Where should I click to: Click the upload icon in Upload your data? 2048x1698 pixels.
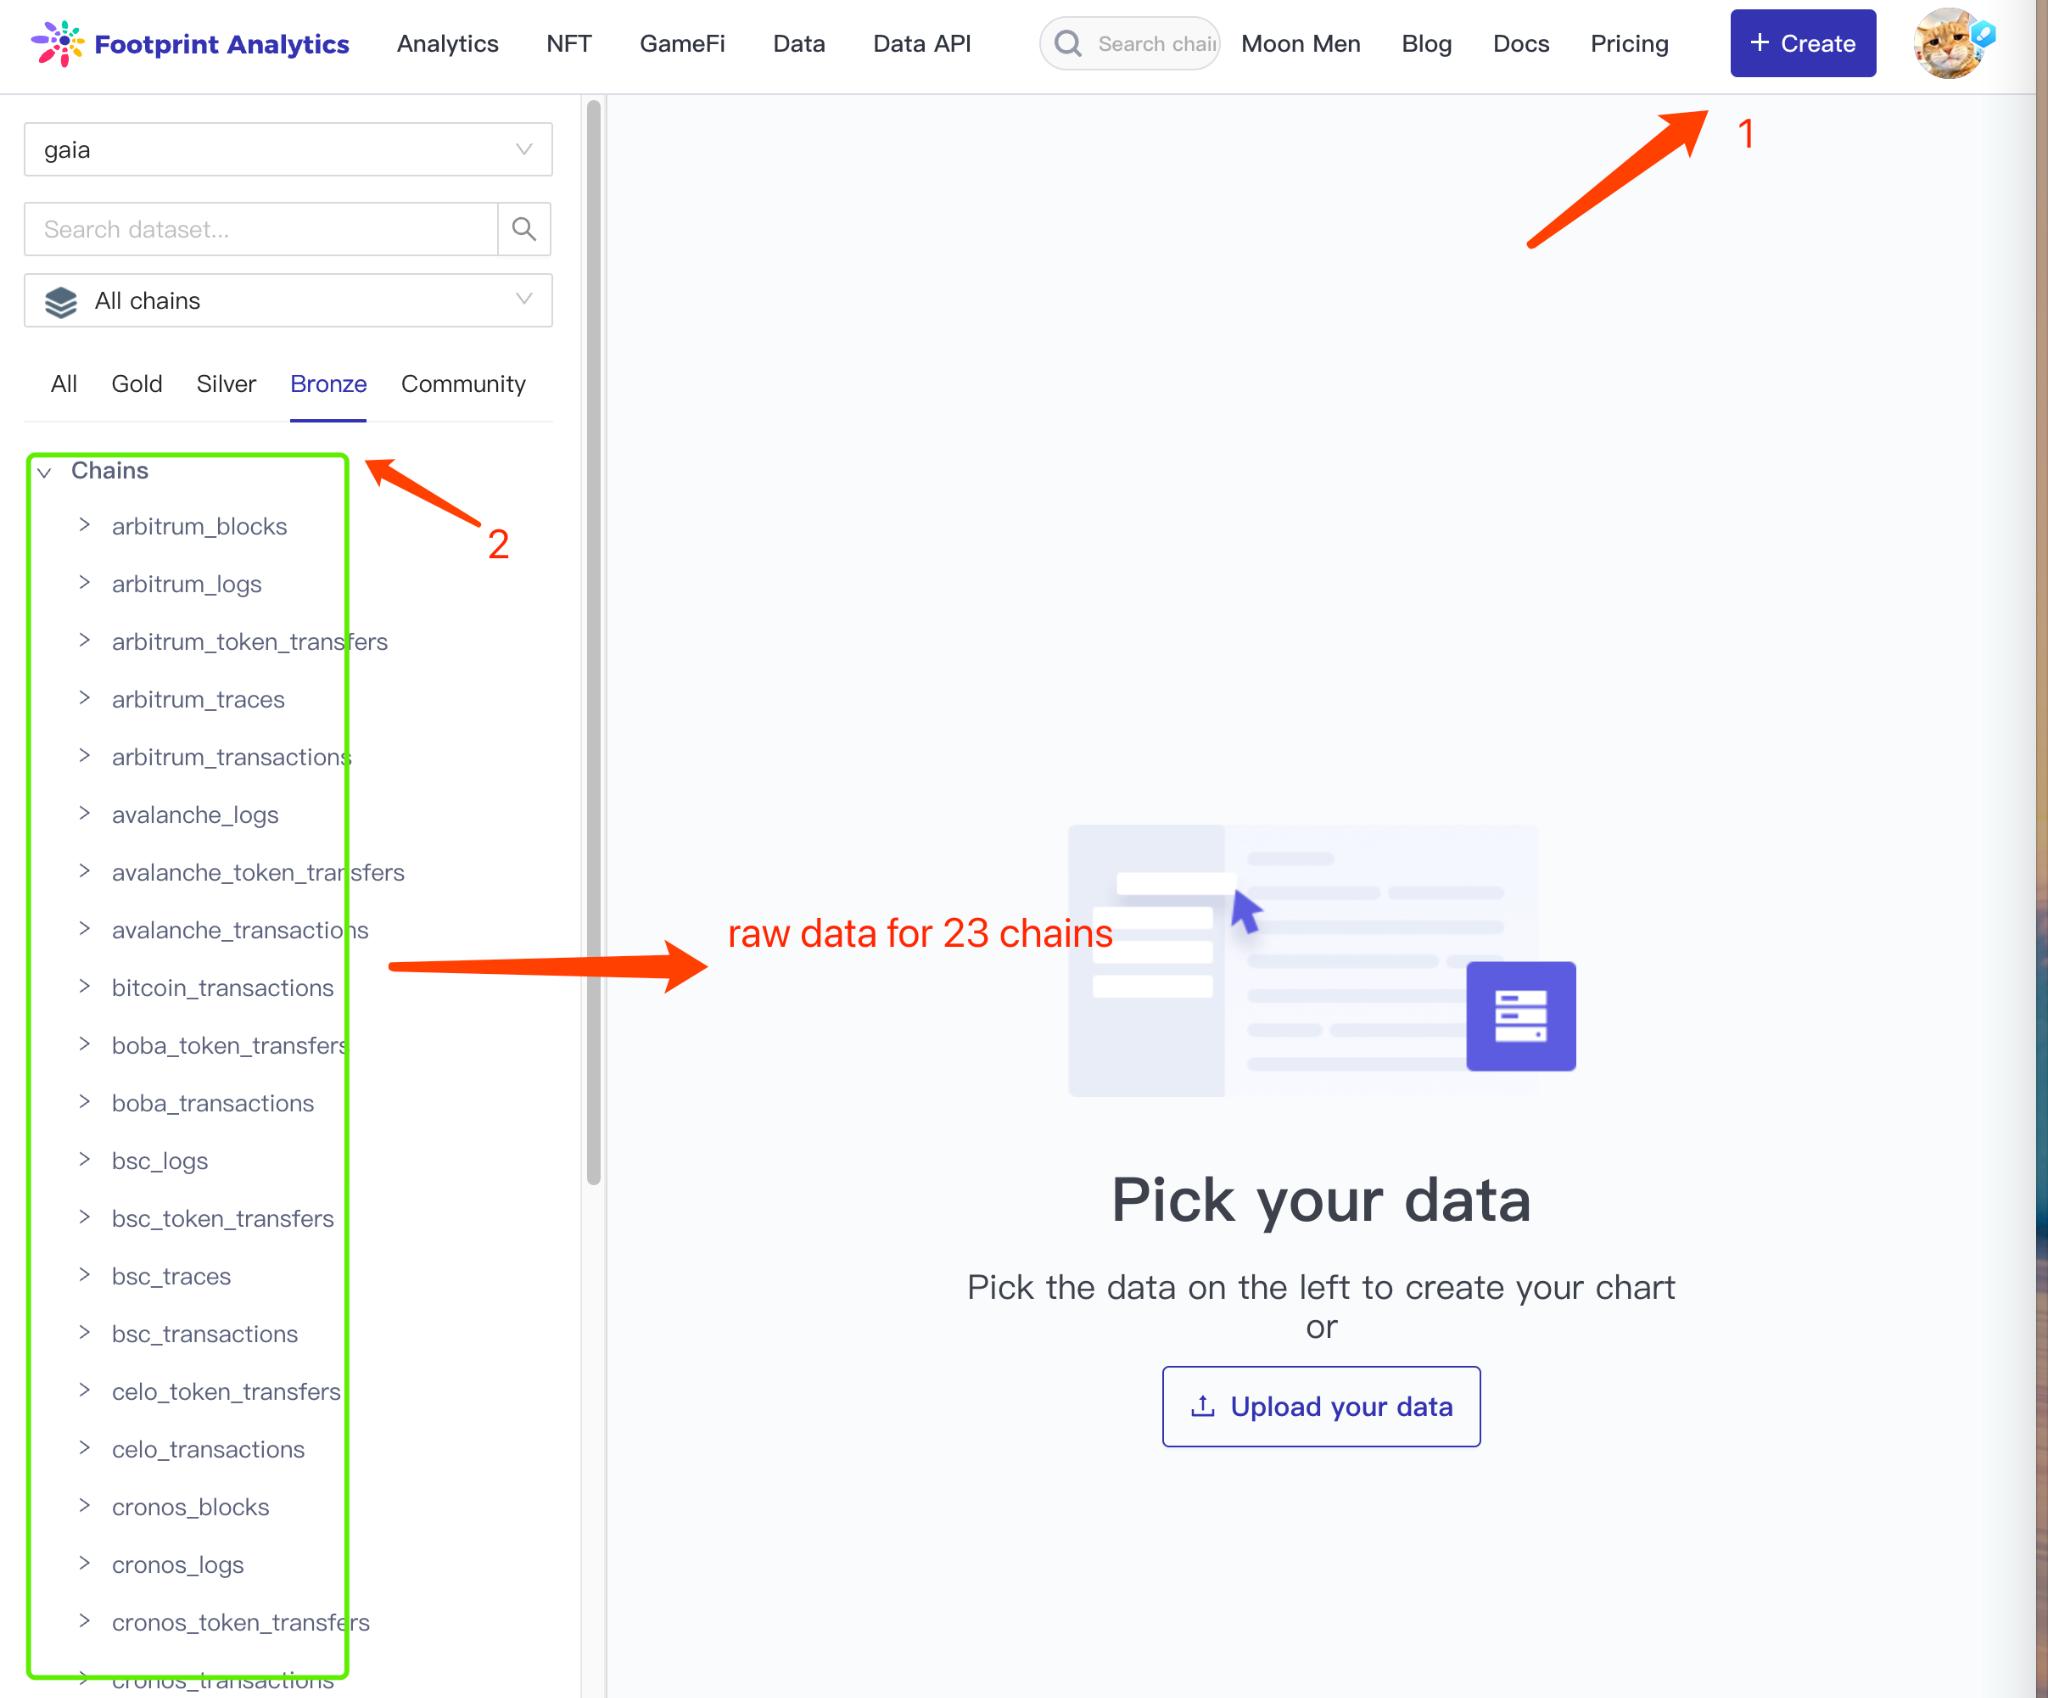(1203, 1407)
